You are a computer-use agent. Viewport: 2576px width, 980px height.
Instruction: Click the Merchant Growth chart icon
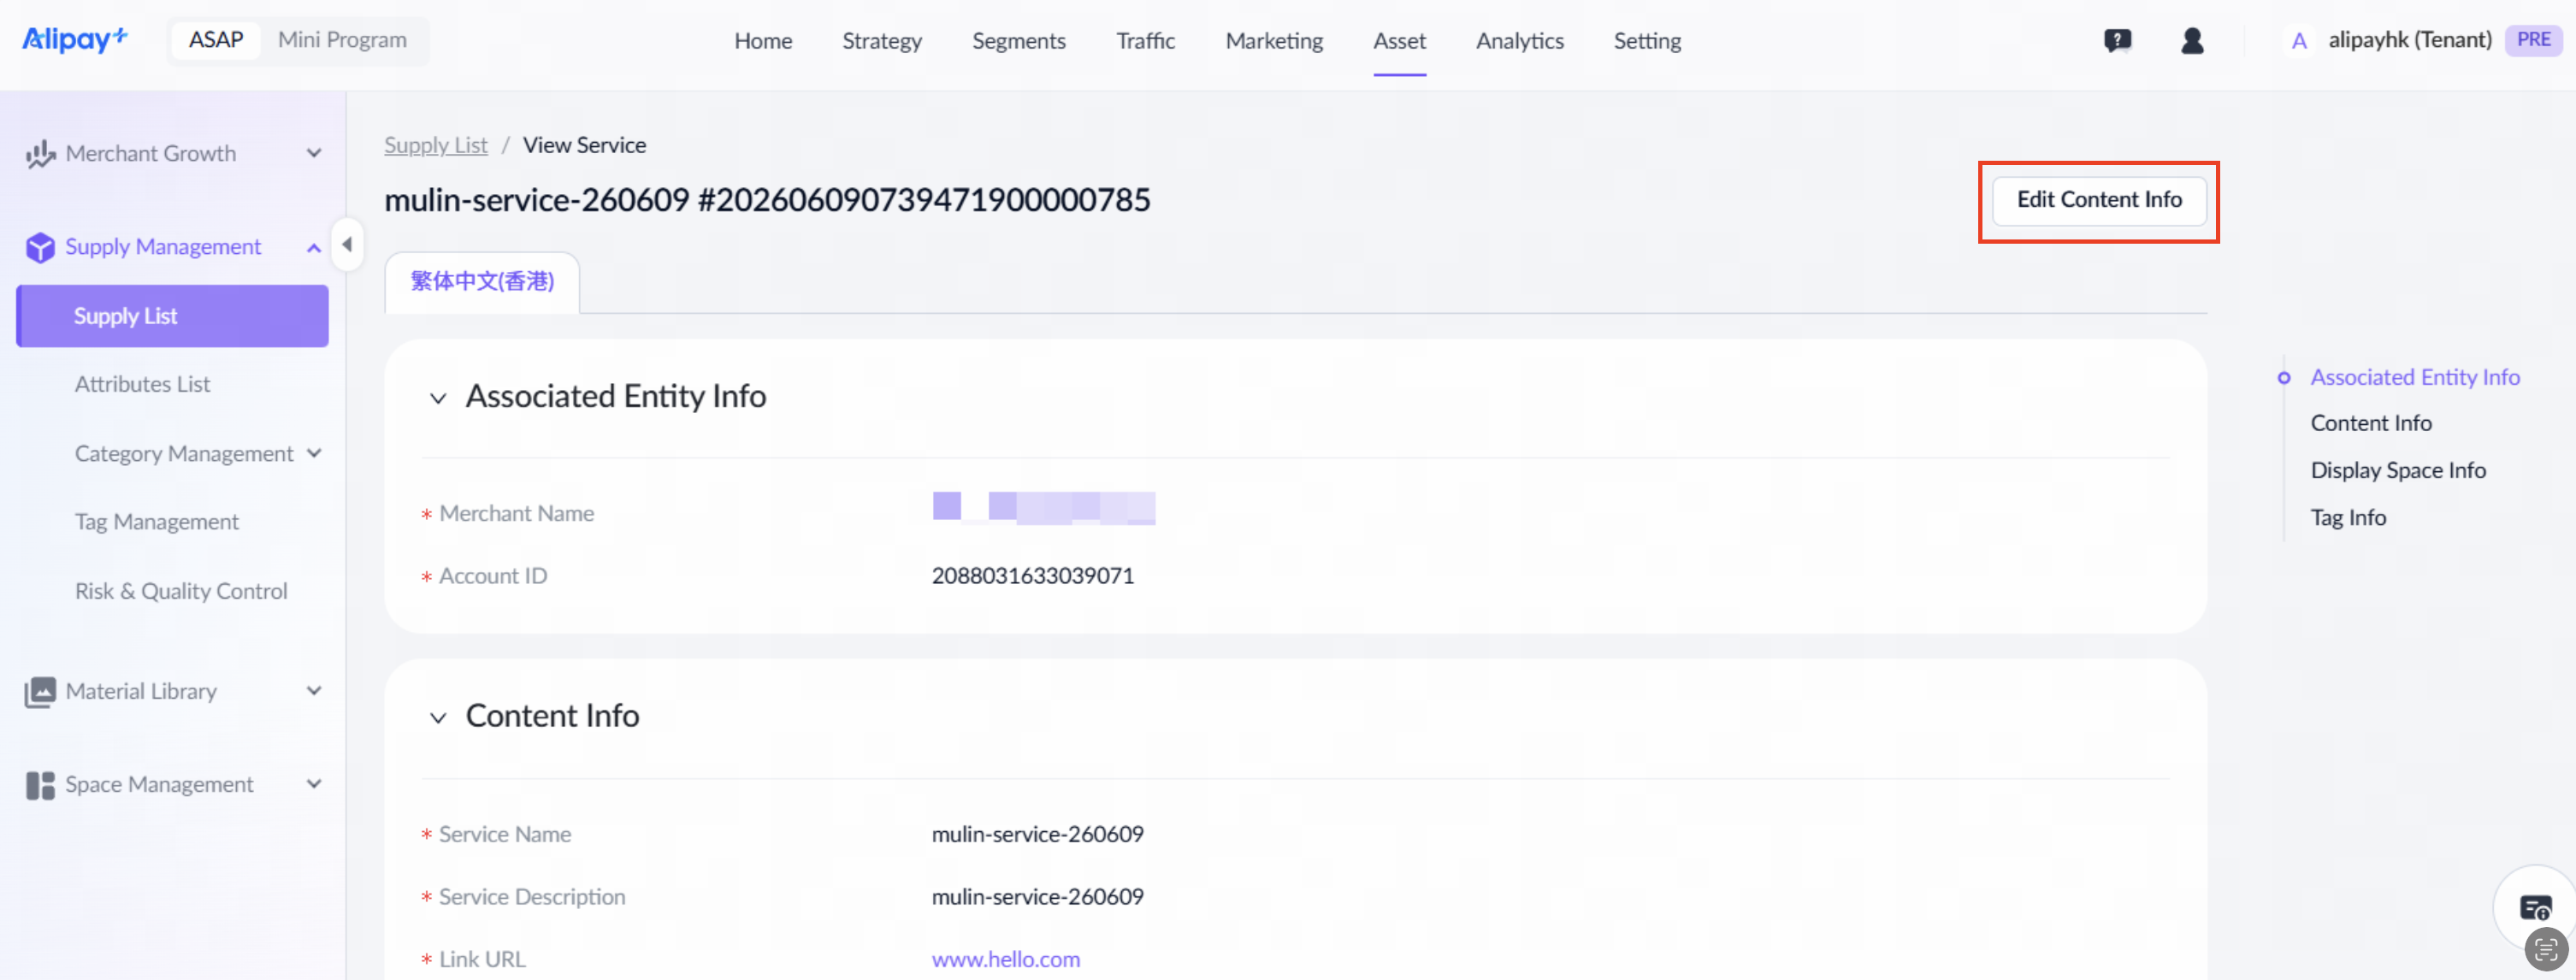(40, 154)
